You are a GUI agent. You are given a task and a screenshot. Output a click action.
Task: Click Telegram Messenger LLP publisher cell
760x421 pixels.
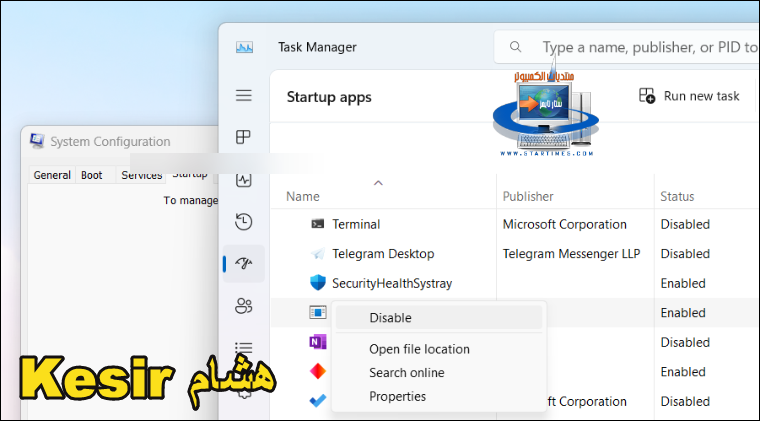571,254
